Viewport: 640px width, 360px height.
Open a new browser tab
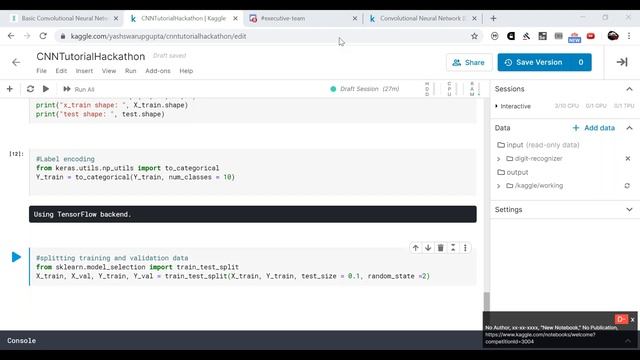[x=493, y=18]
